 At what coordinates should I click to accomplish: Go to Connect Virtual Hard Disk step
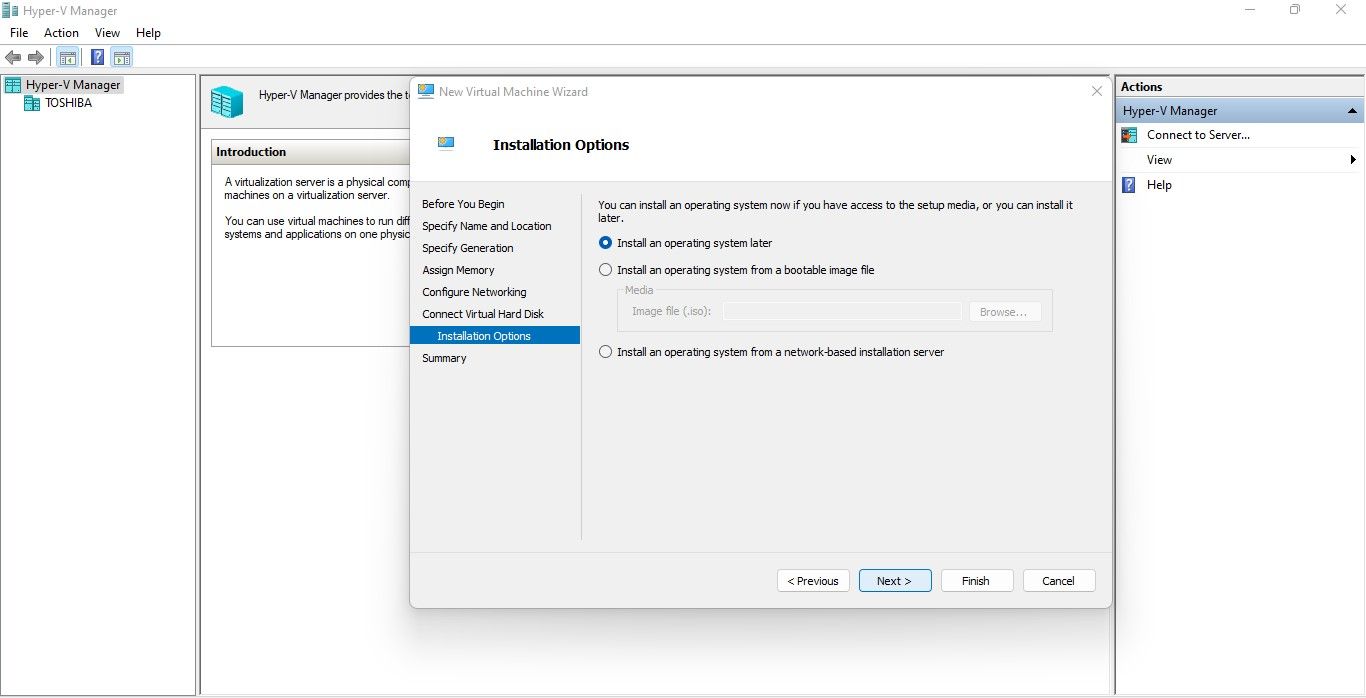[483, 314]
